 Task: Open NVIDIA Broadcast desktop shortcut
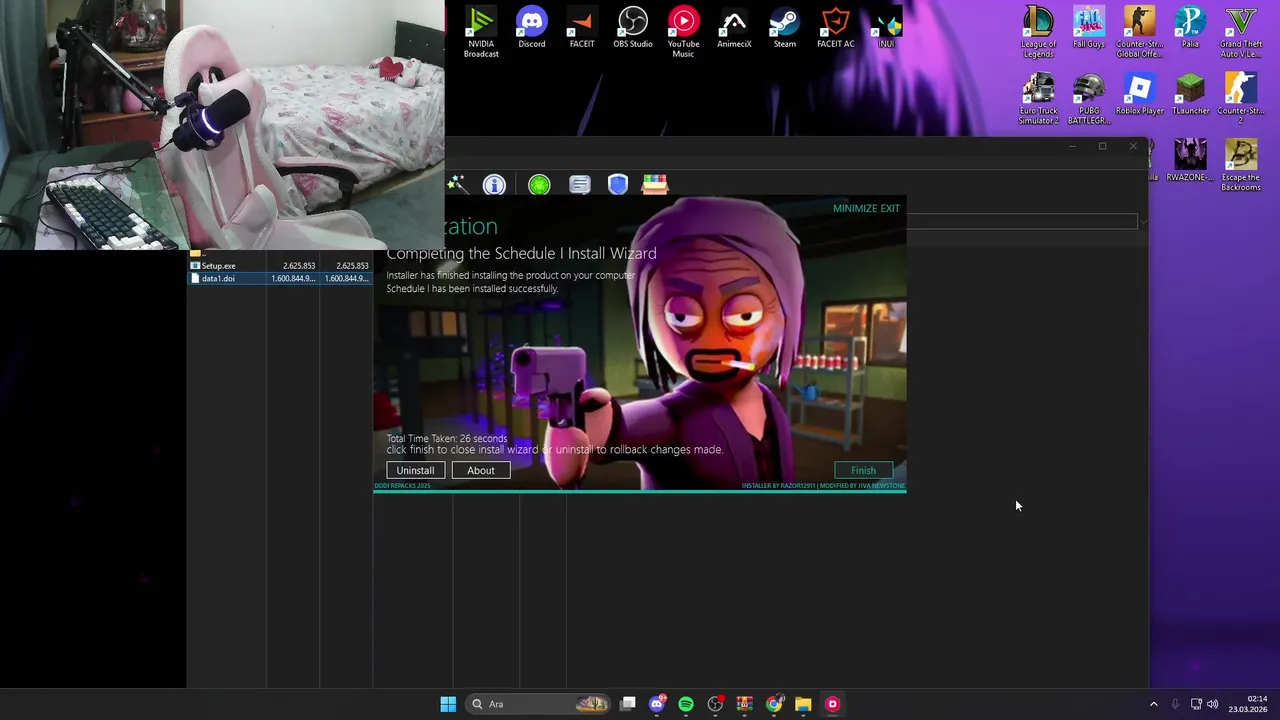point(481,32)
